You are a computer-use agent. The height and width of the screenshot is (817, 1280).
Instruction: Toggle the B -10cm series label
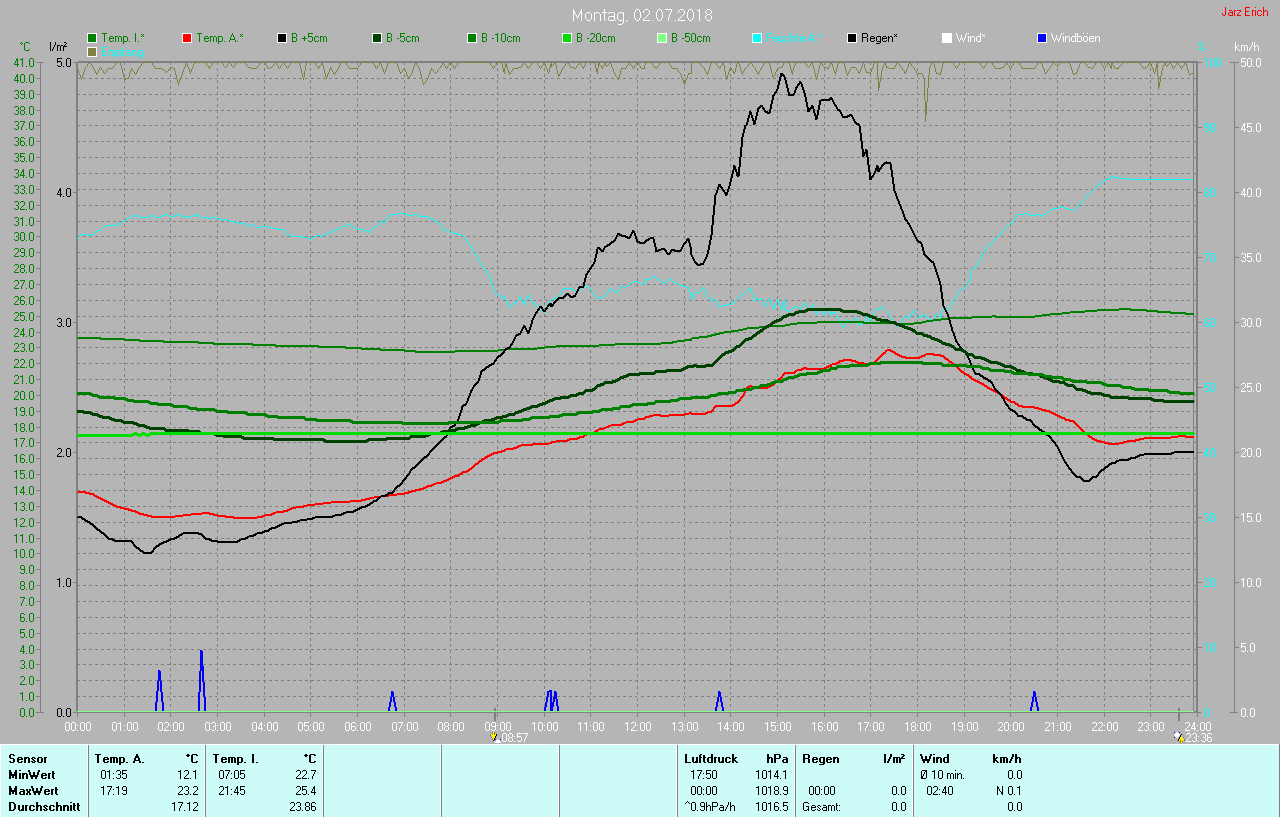500,38
